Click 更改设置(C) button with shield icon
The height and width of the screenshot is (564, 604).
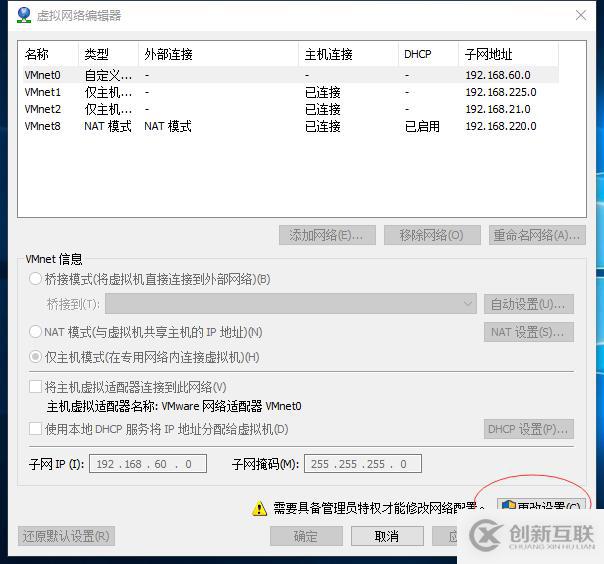point(541,504)
